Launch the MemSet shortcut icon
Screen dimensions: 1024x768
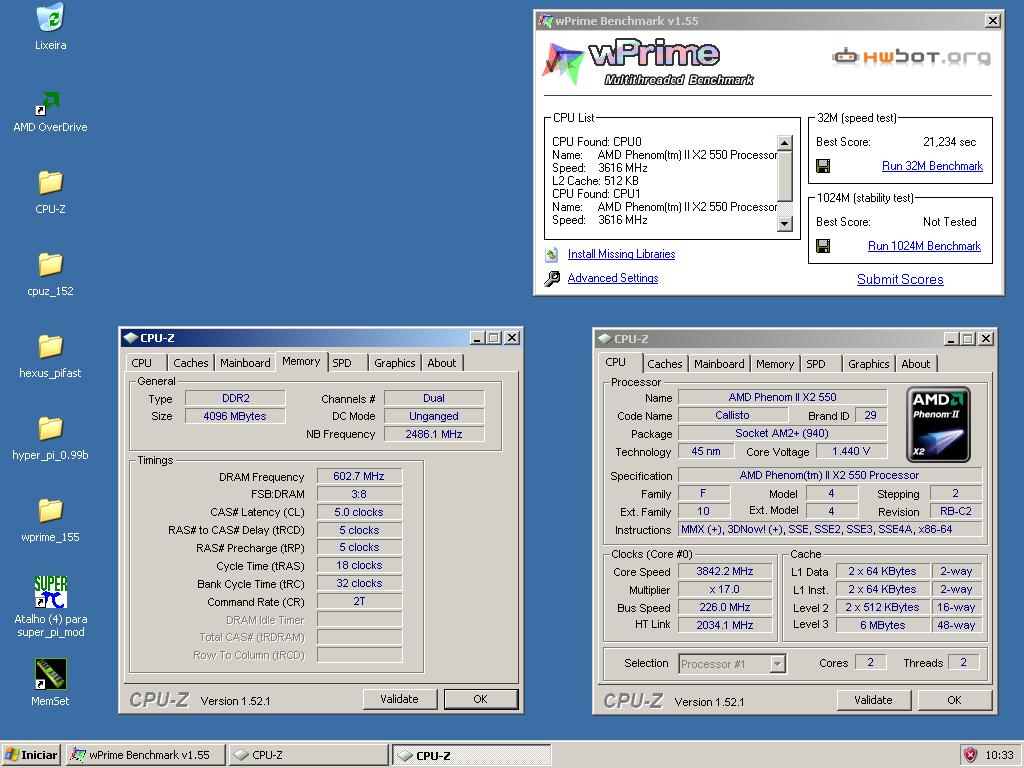[50, 674]
